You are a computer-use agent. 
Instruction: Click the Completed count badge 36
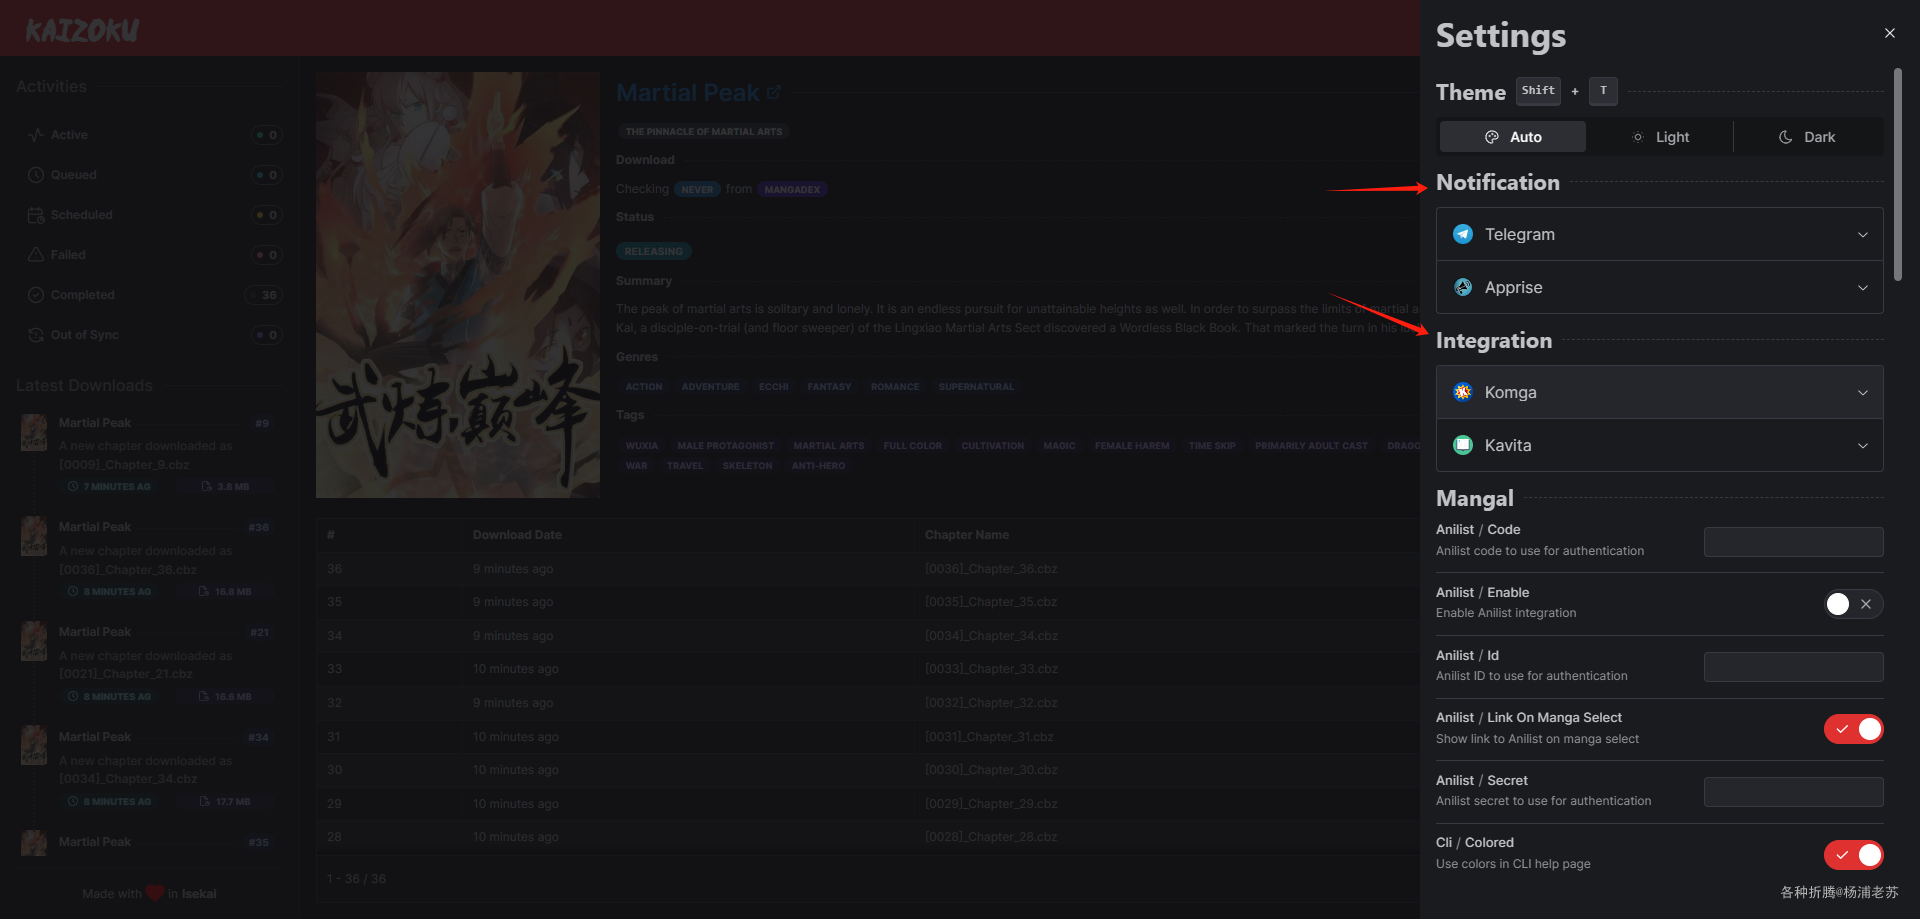[266, 295]
